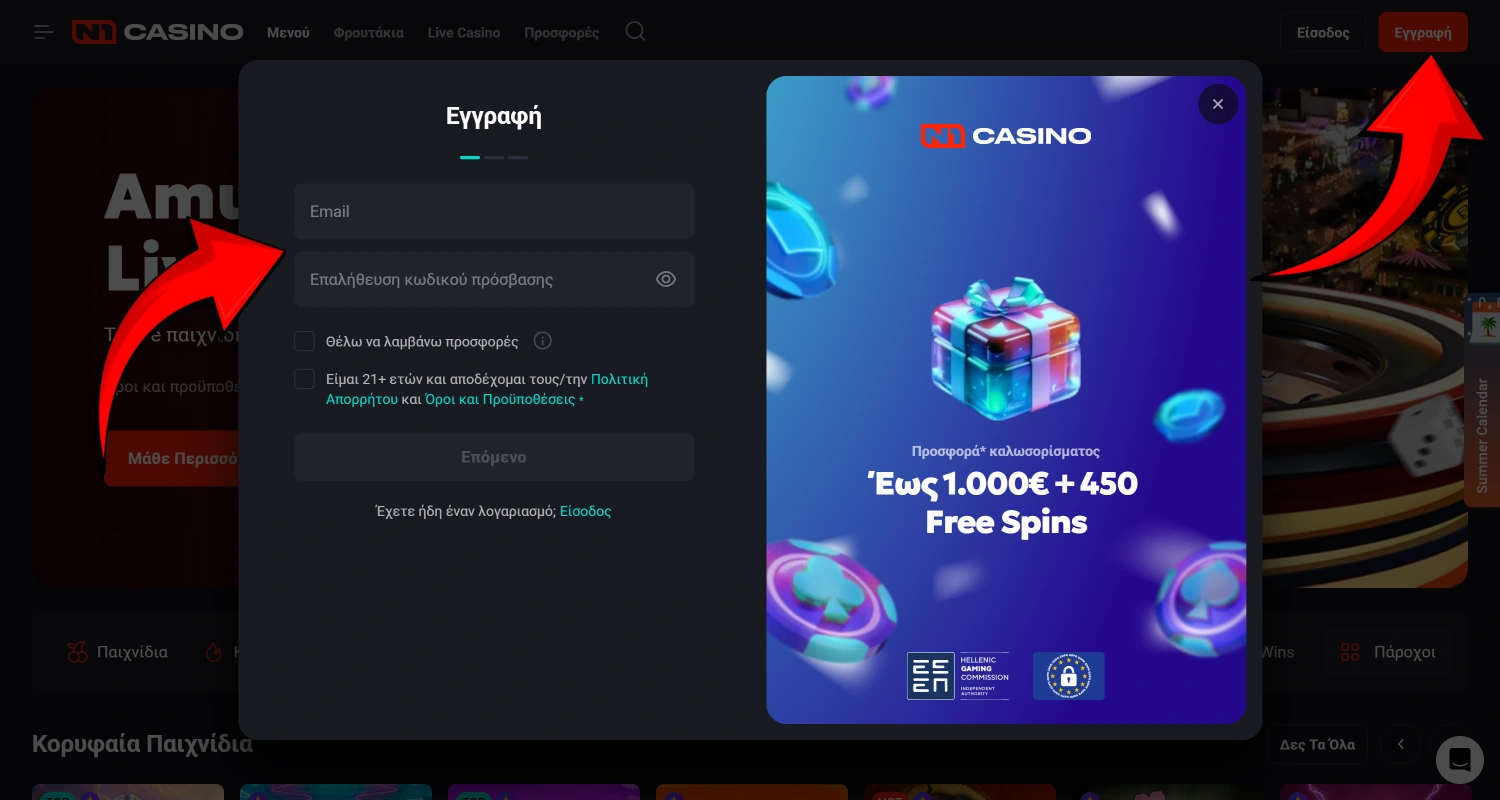Open the Προσφορές menu item
This screenshot has width=1500, height=800.
point(562,32)
